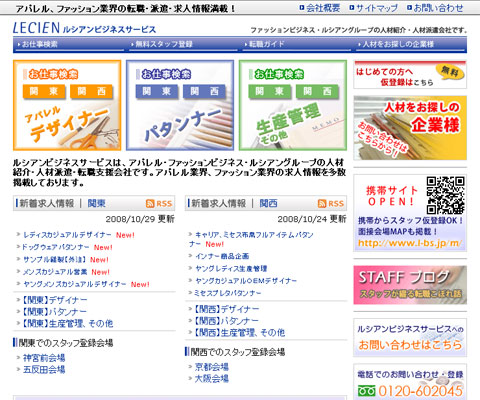Open サンプル縫製 job listing

[54, 260]
